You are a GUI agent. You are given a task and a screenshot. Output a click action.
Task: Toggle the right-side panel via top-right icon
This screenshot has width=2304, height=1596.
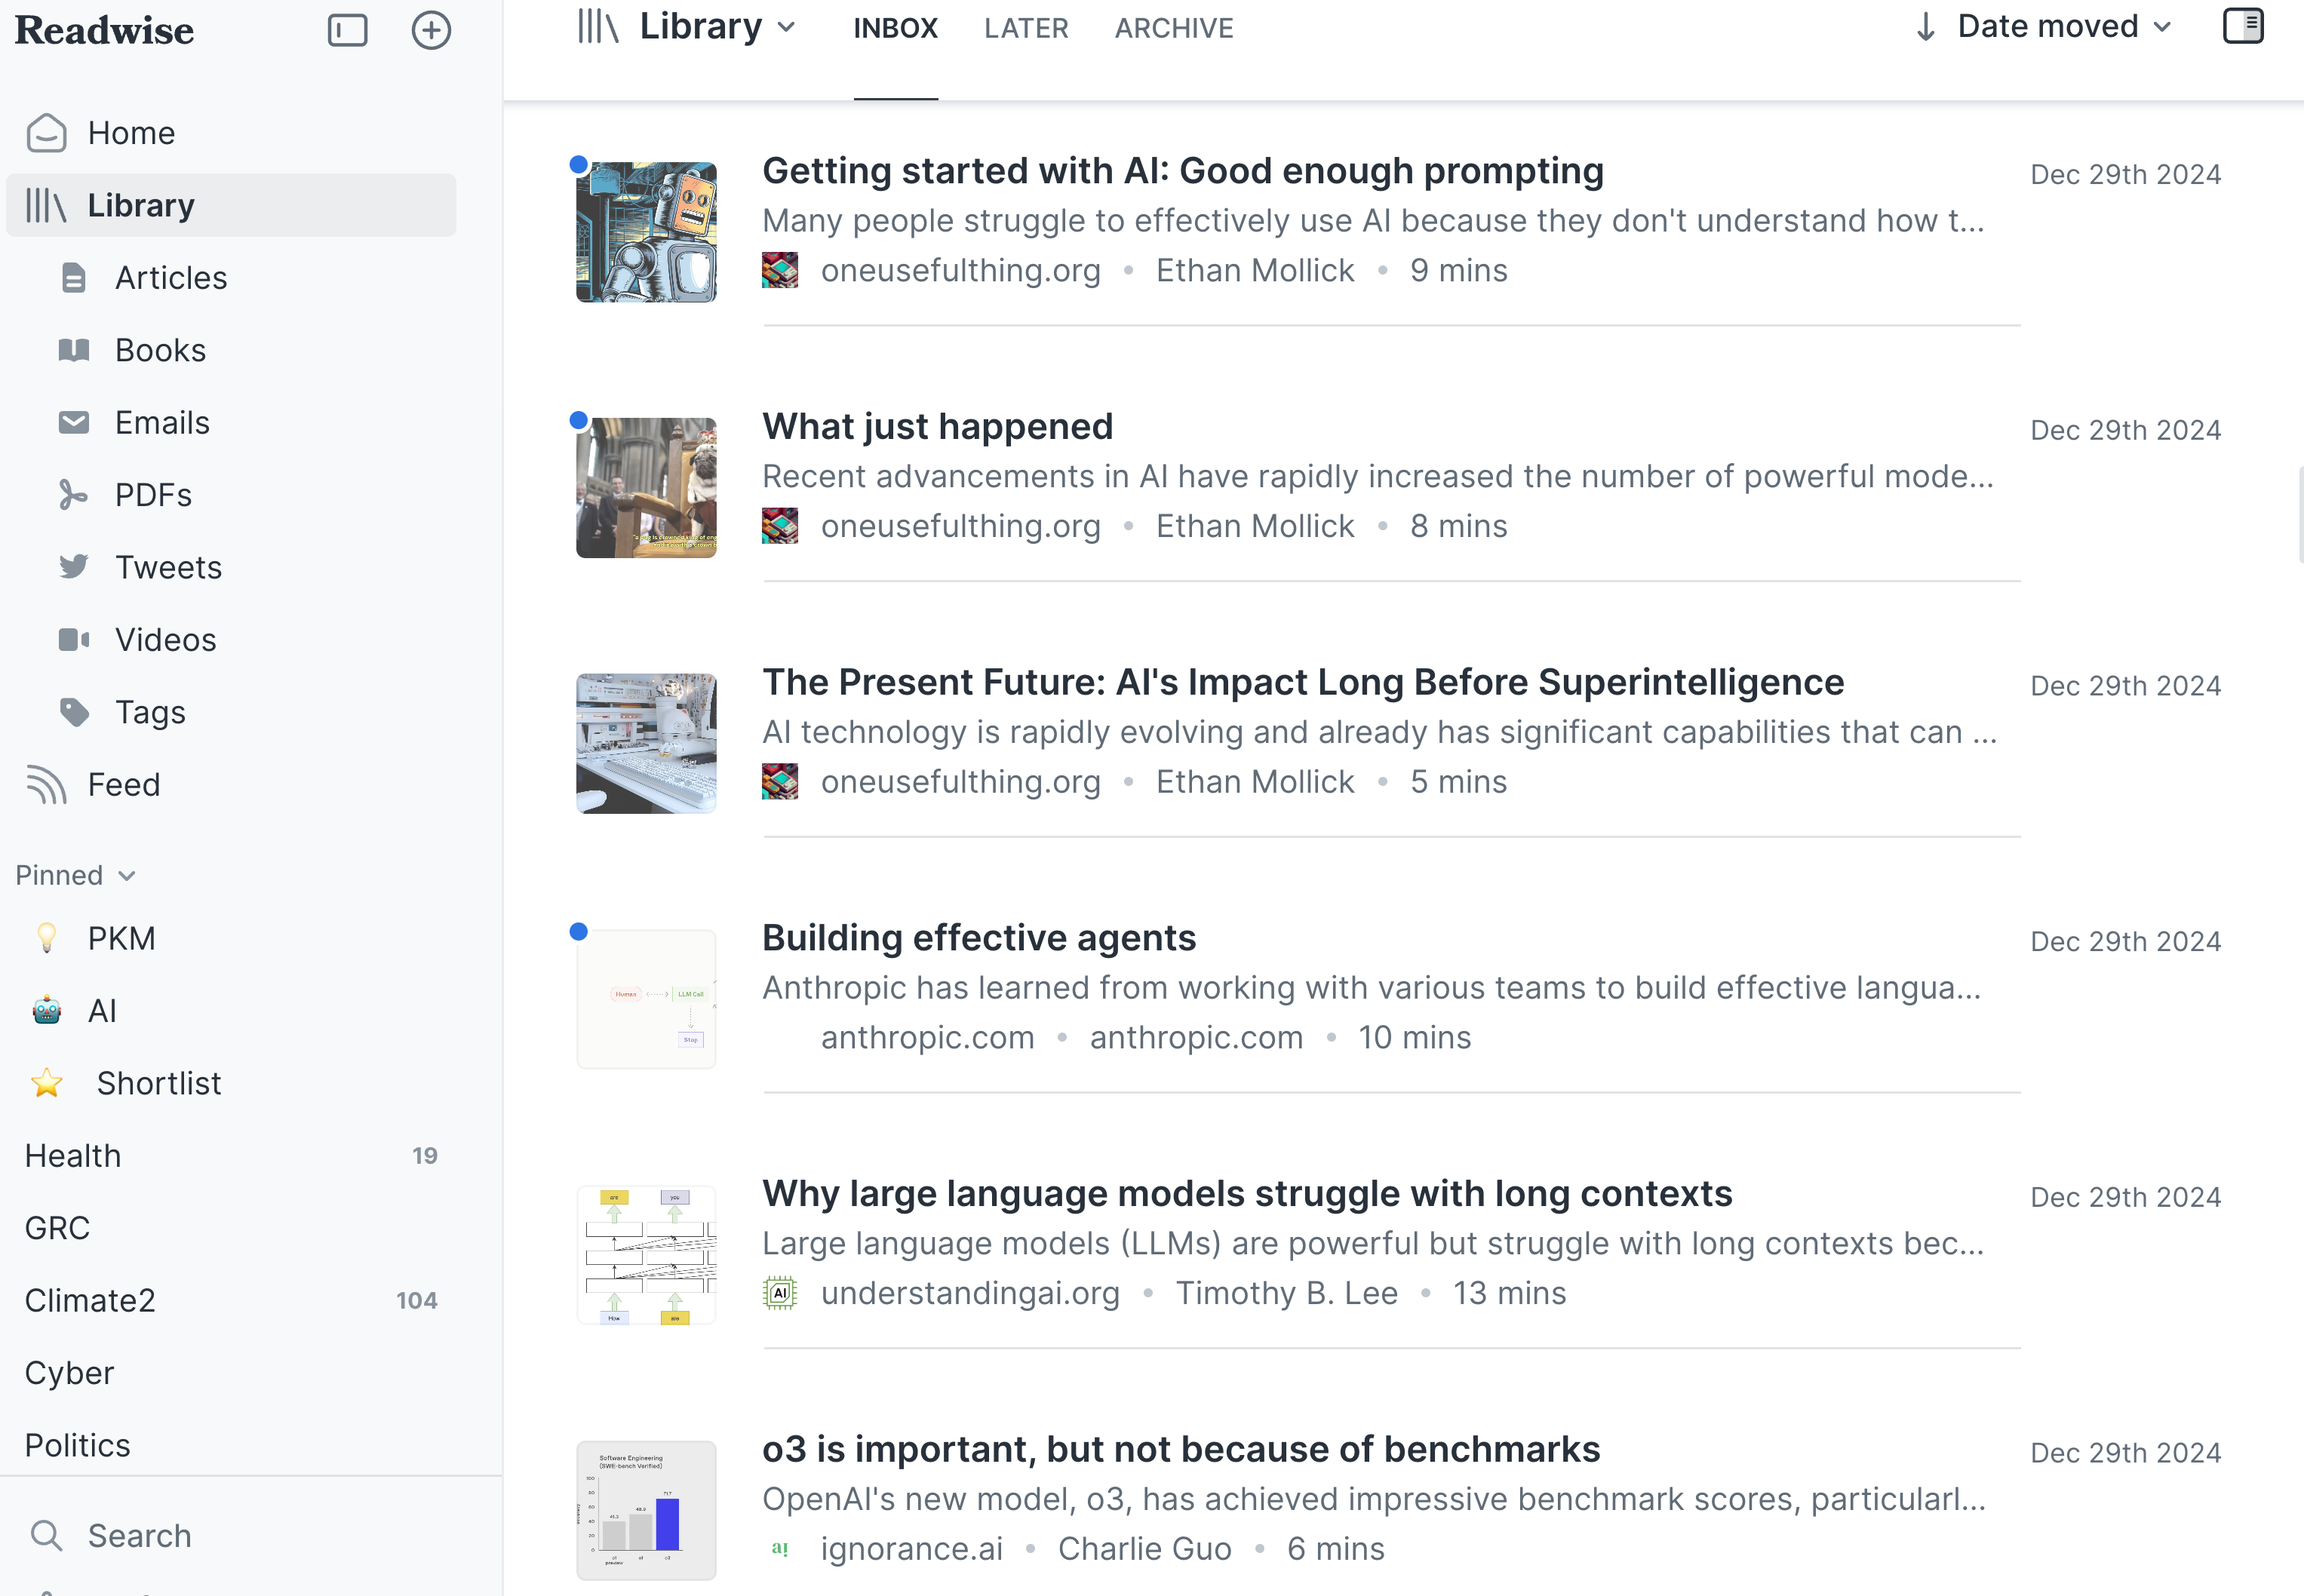[2243, 26]
